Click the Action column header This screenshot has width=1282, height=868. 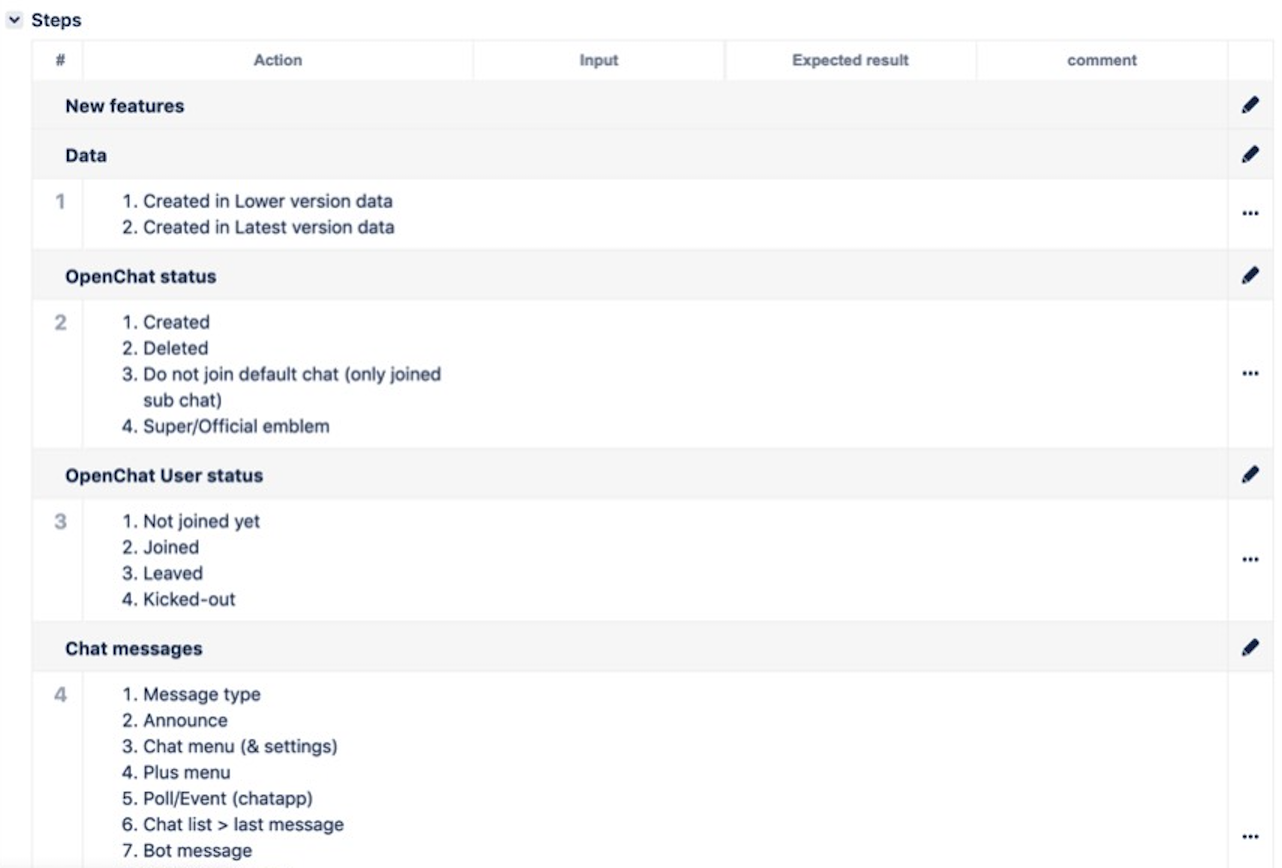click(278, 60)
